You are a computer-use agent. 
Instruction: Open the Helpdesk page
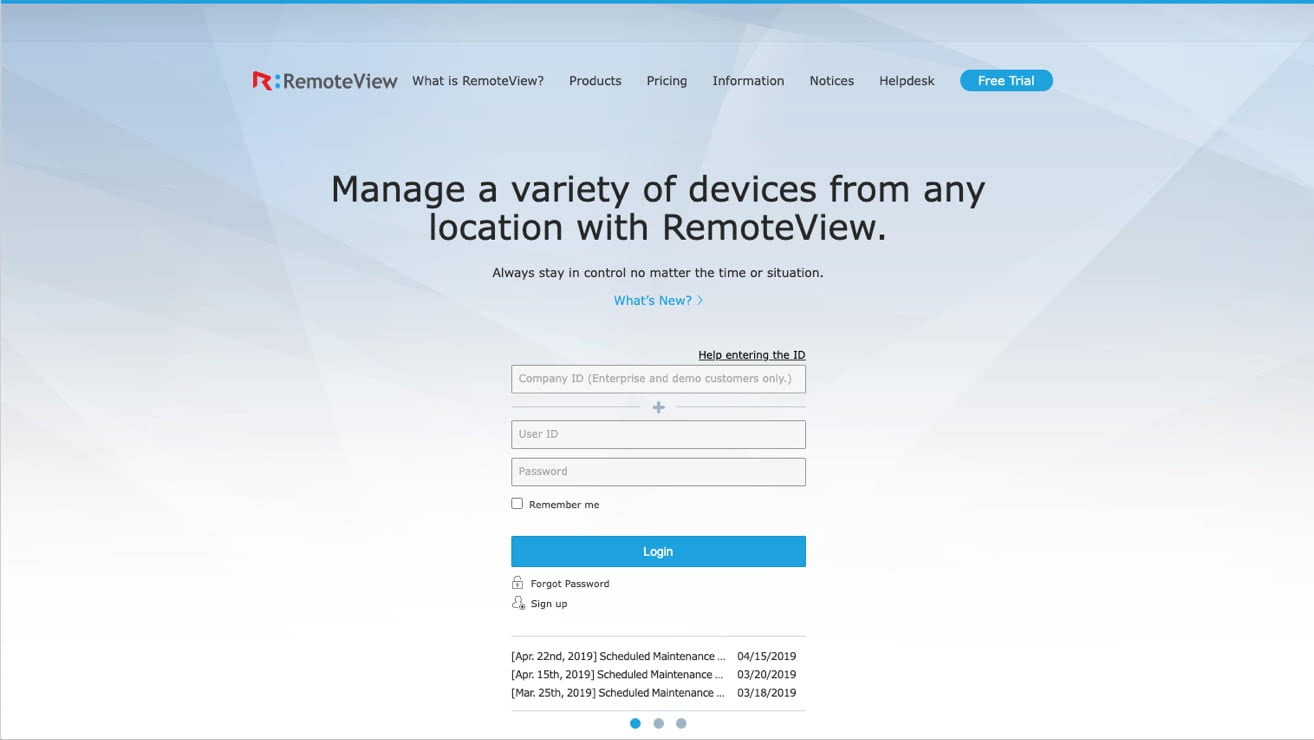click(x=907, y=81)
